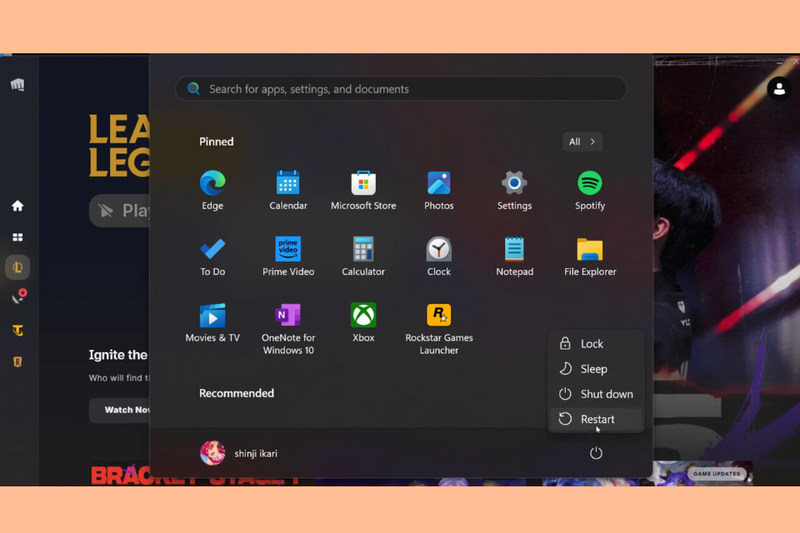Launch Rockstar Games Launcher
Screen dimensions: 800x533
click(439, 328)
